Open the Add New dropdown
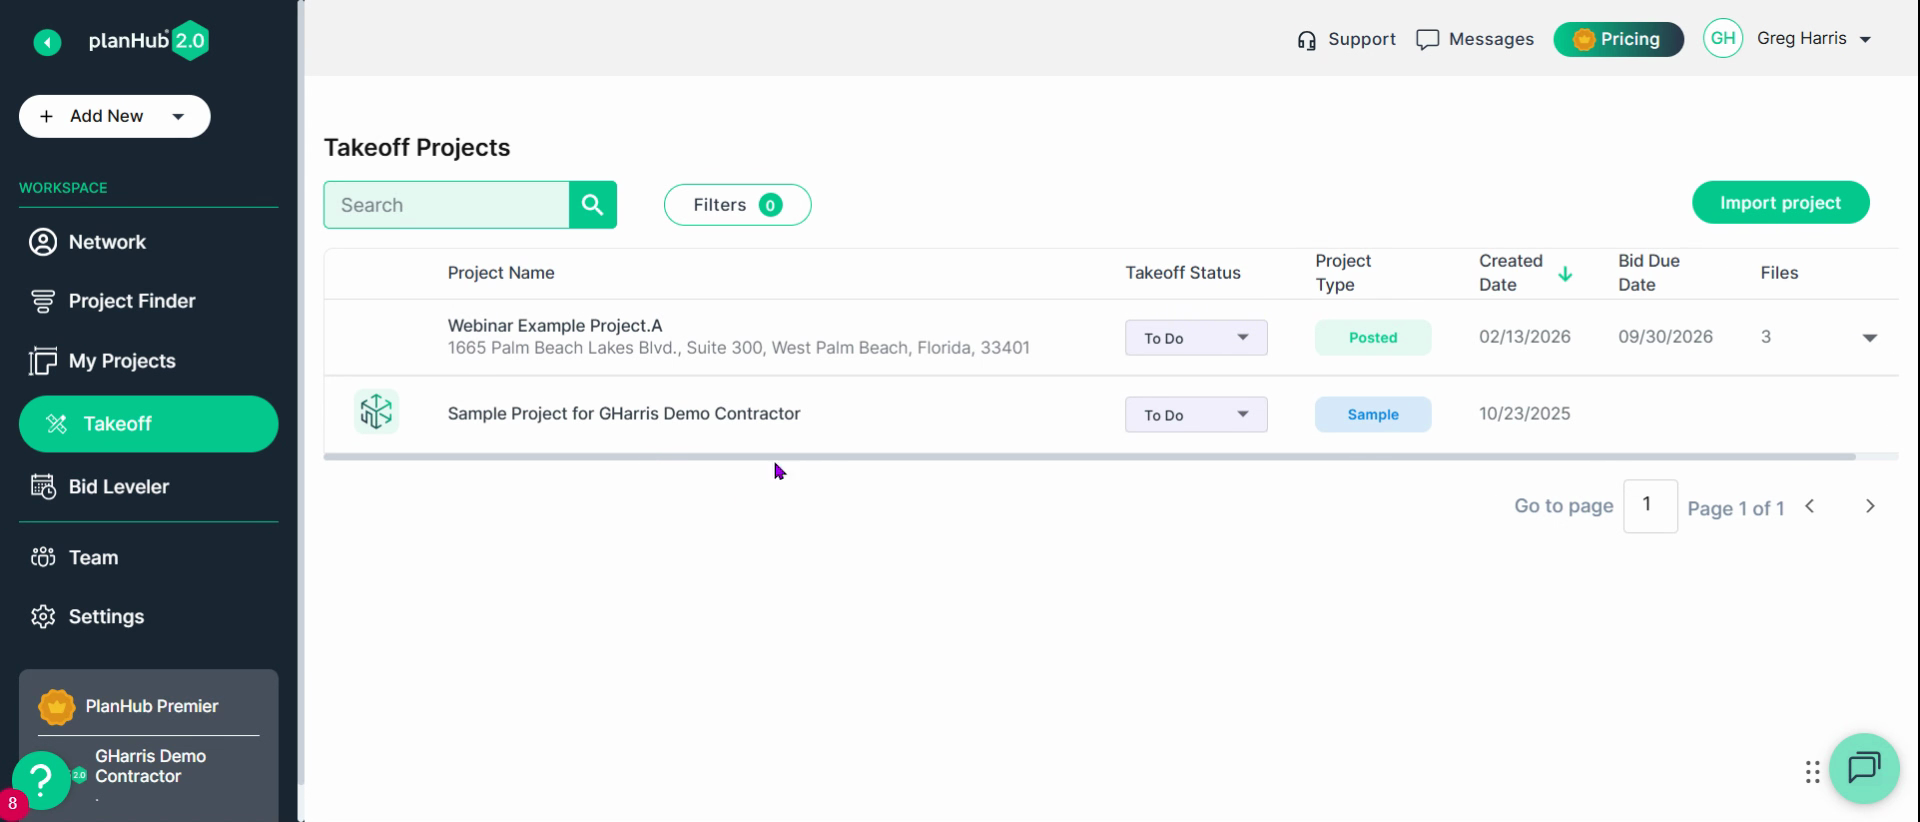1920x822 pixels. [x=115, y=116]
